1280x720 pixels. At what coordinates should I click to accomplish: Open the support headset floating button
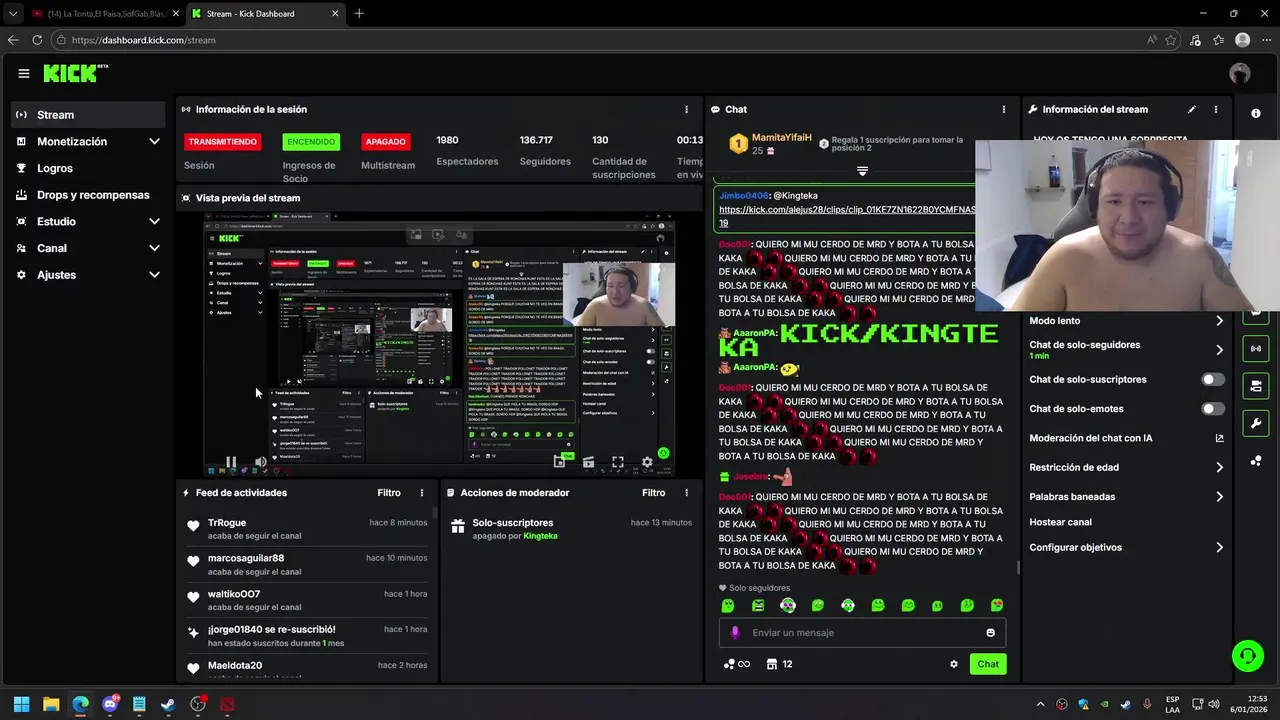pyautogui.click(x=1247, y=656)
